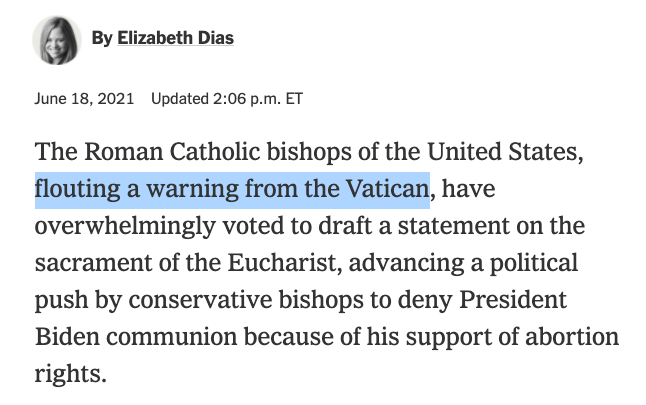Click the word Eucharist in the paragraph
This screenshot has width=646, height=405.
click(x=285, y=263)
